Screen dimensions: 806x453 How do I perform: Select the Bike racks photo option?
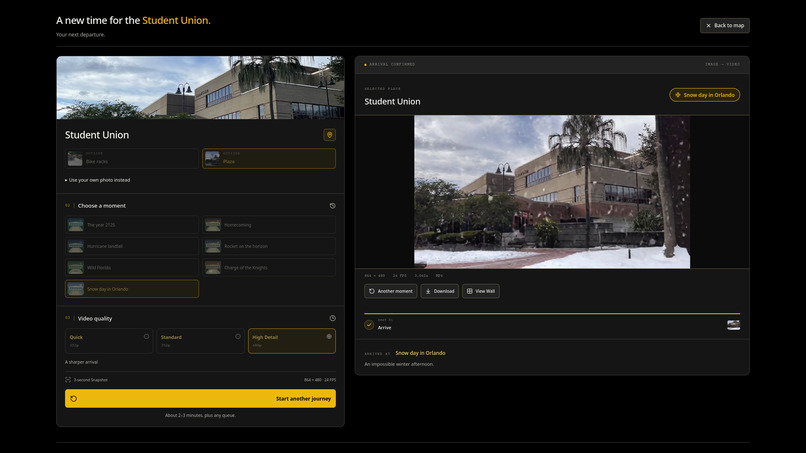click(x=132, y=158)
